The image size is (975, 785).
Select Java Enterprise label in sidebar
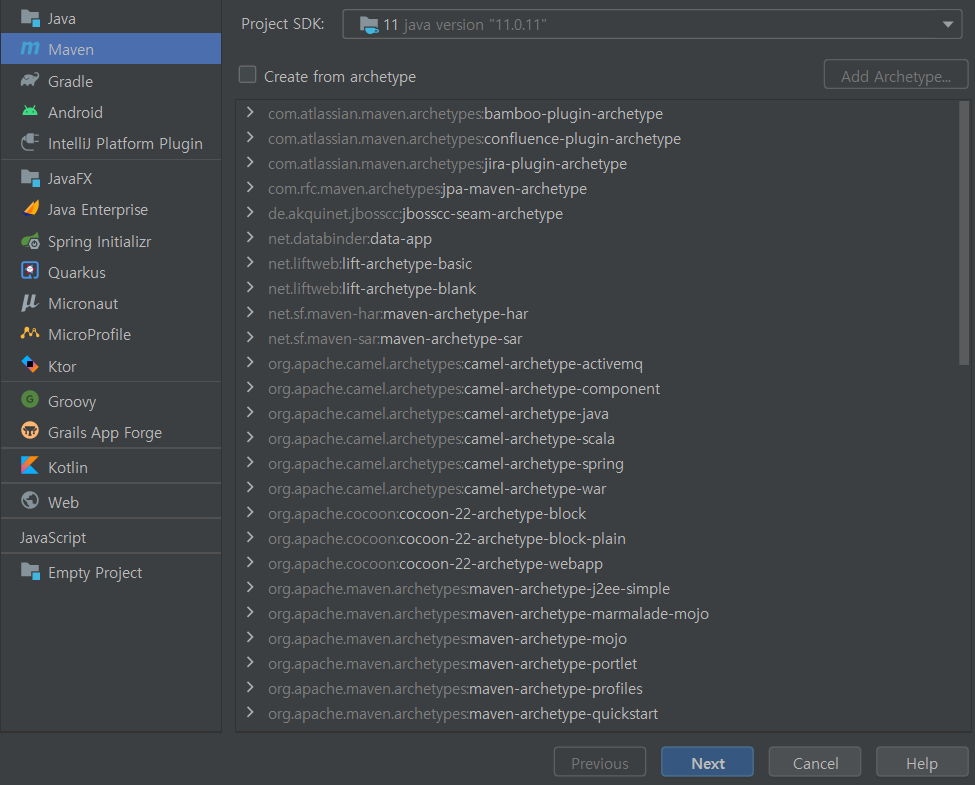(98, 210)
